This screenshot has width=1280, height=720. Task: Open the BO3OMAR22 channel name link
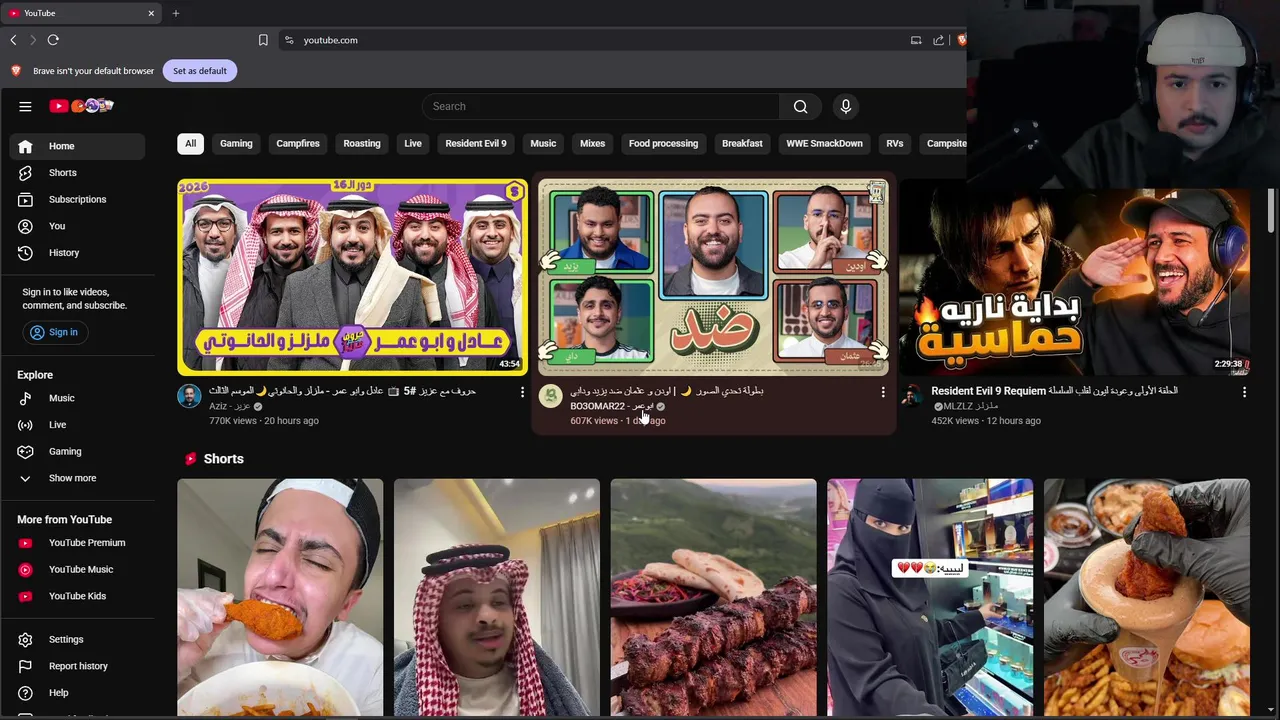612,406
